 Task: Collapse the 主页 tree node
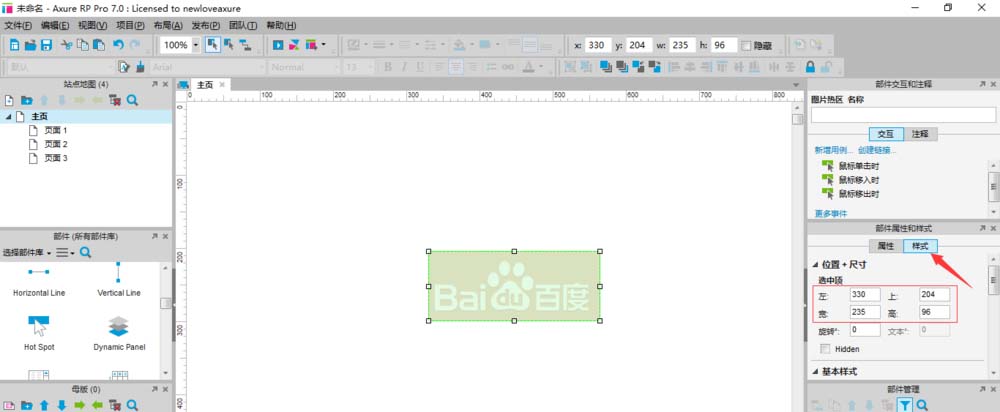8,117
